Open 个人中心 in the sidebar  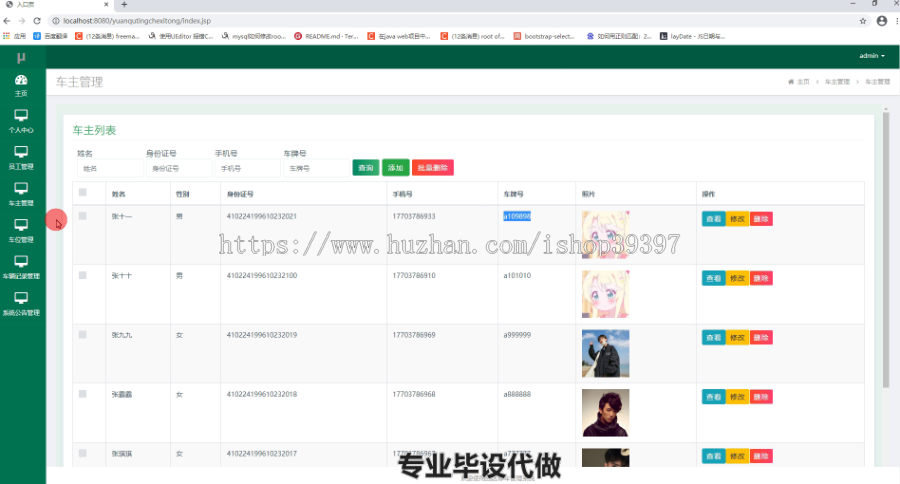(21, 121)
